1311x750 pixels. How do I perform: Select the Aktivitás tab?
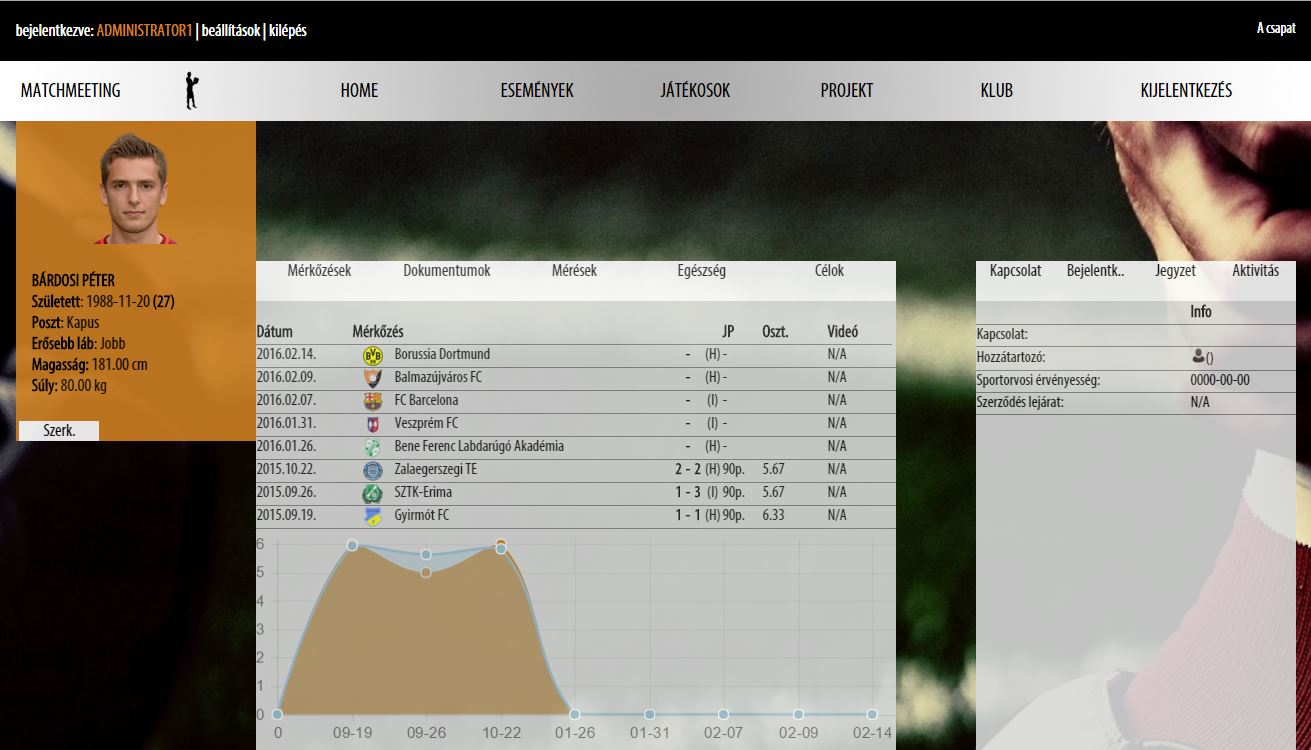pos(1255,271)
